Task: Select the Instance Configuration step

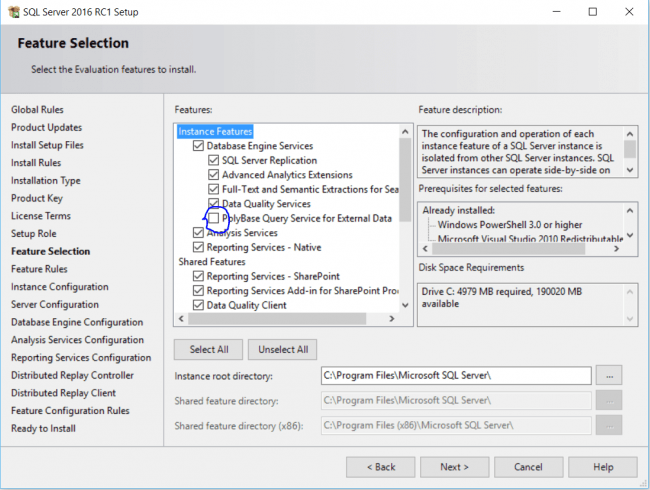Action: pos(60,287)
